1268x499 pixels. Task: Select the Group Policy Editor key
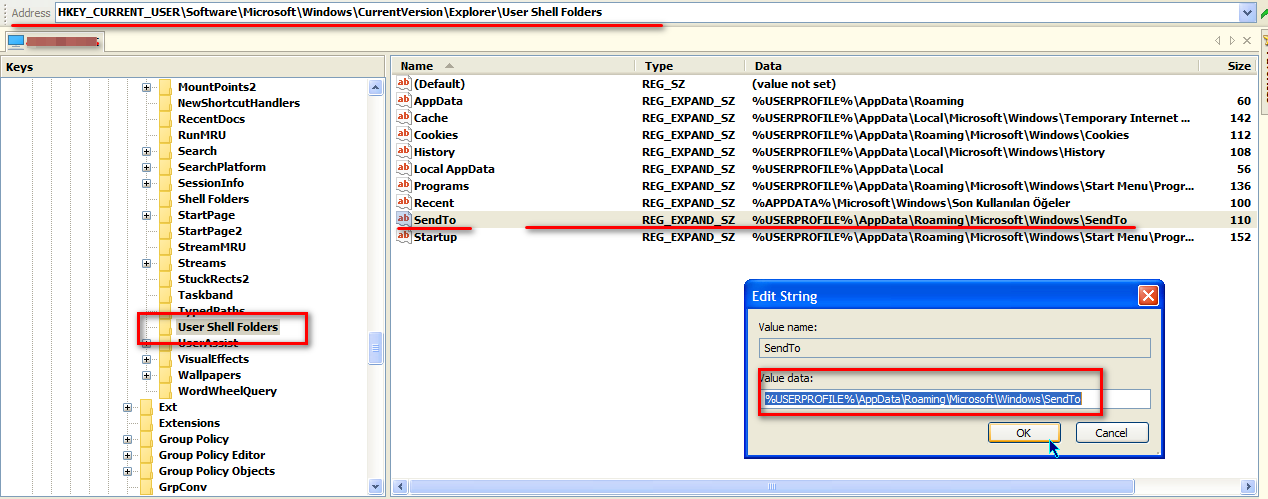click(212, 455)
